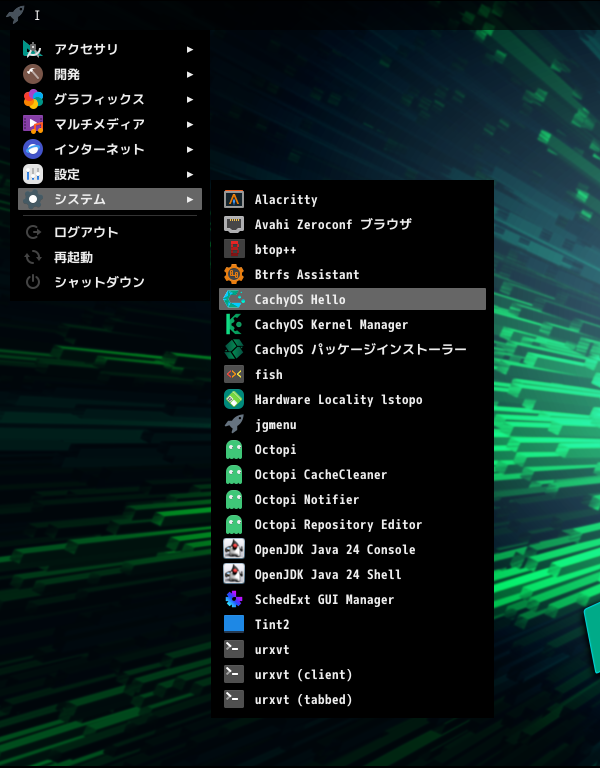600x768 pixels.
Task: Open the グラフィックス category
Action: [110, 99]
